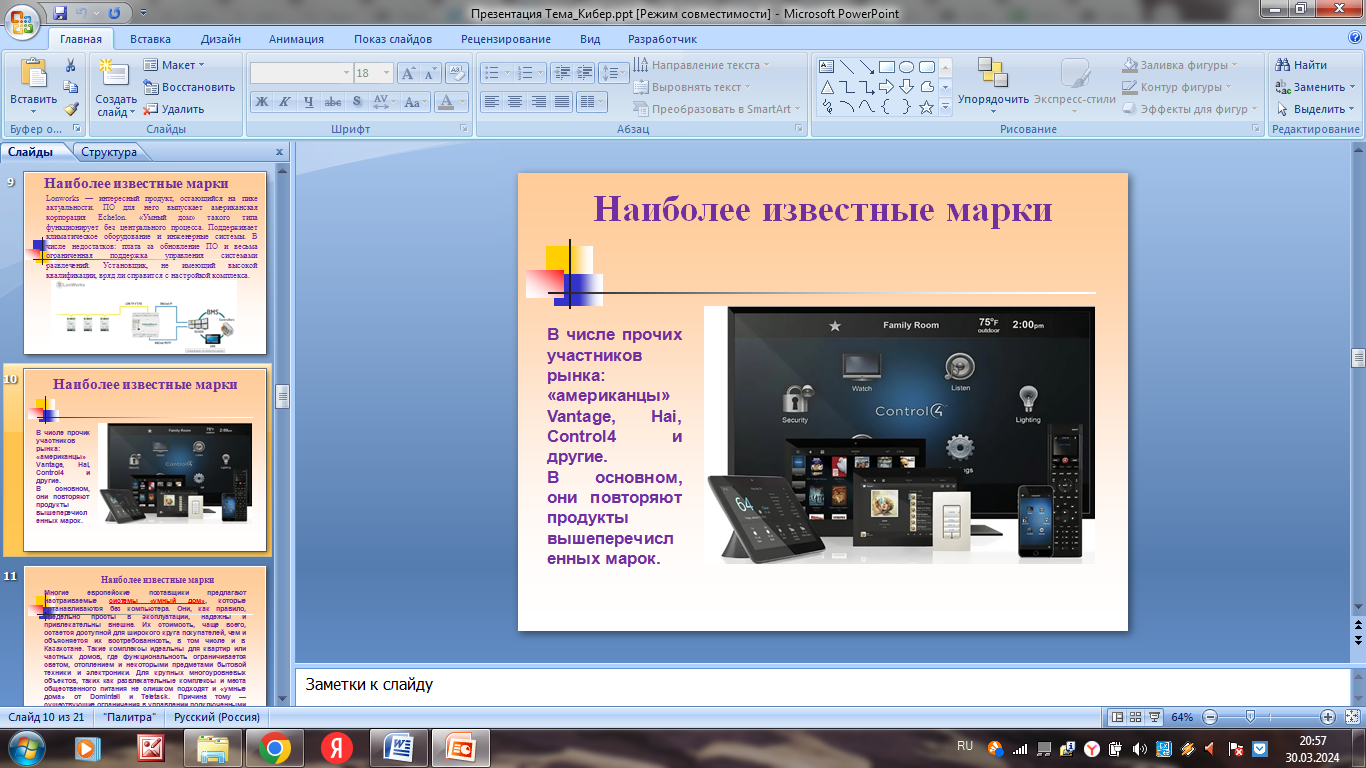Select the Oval shape in shapes gallery
The height and width of the screenshot is (768, 1366).
click(x=907, y=67)
